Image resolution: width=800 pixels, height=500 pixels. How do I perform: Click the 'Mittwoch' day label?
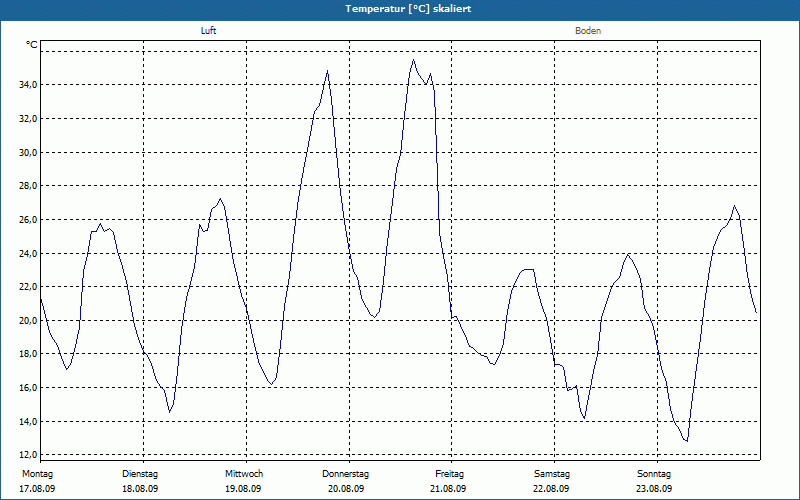244,474
